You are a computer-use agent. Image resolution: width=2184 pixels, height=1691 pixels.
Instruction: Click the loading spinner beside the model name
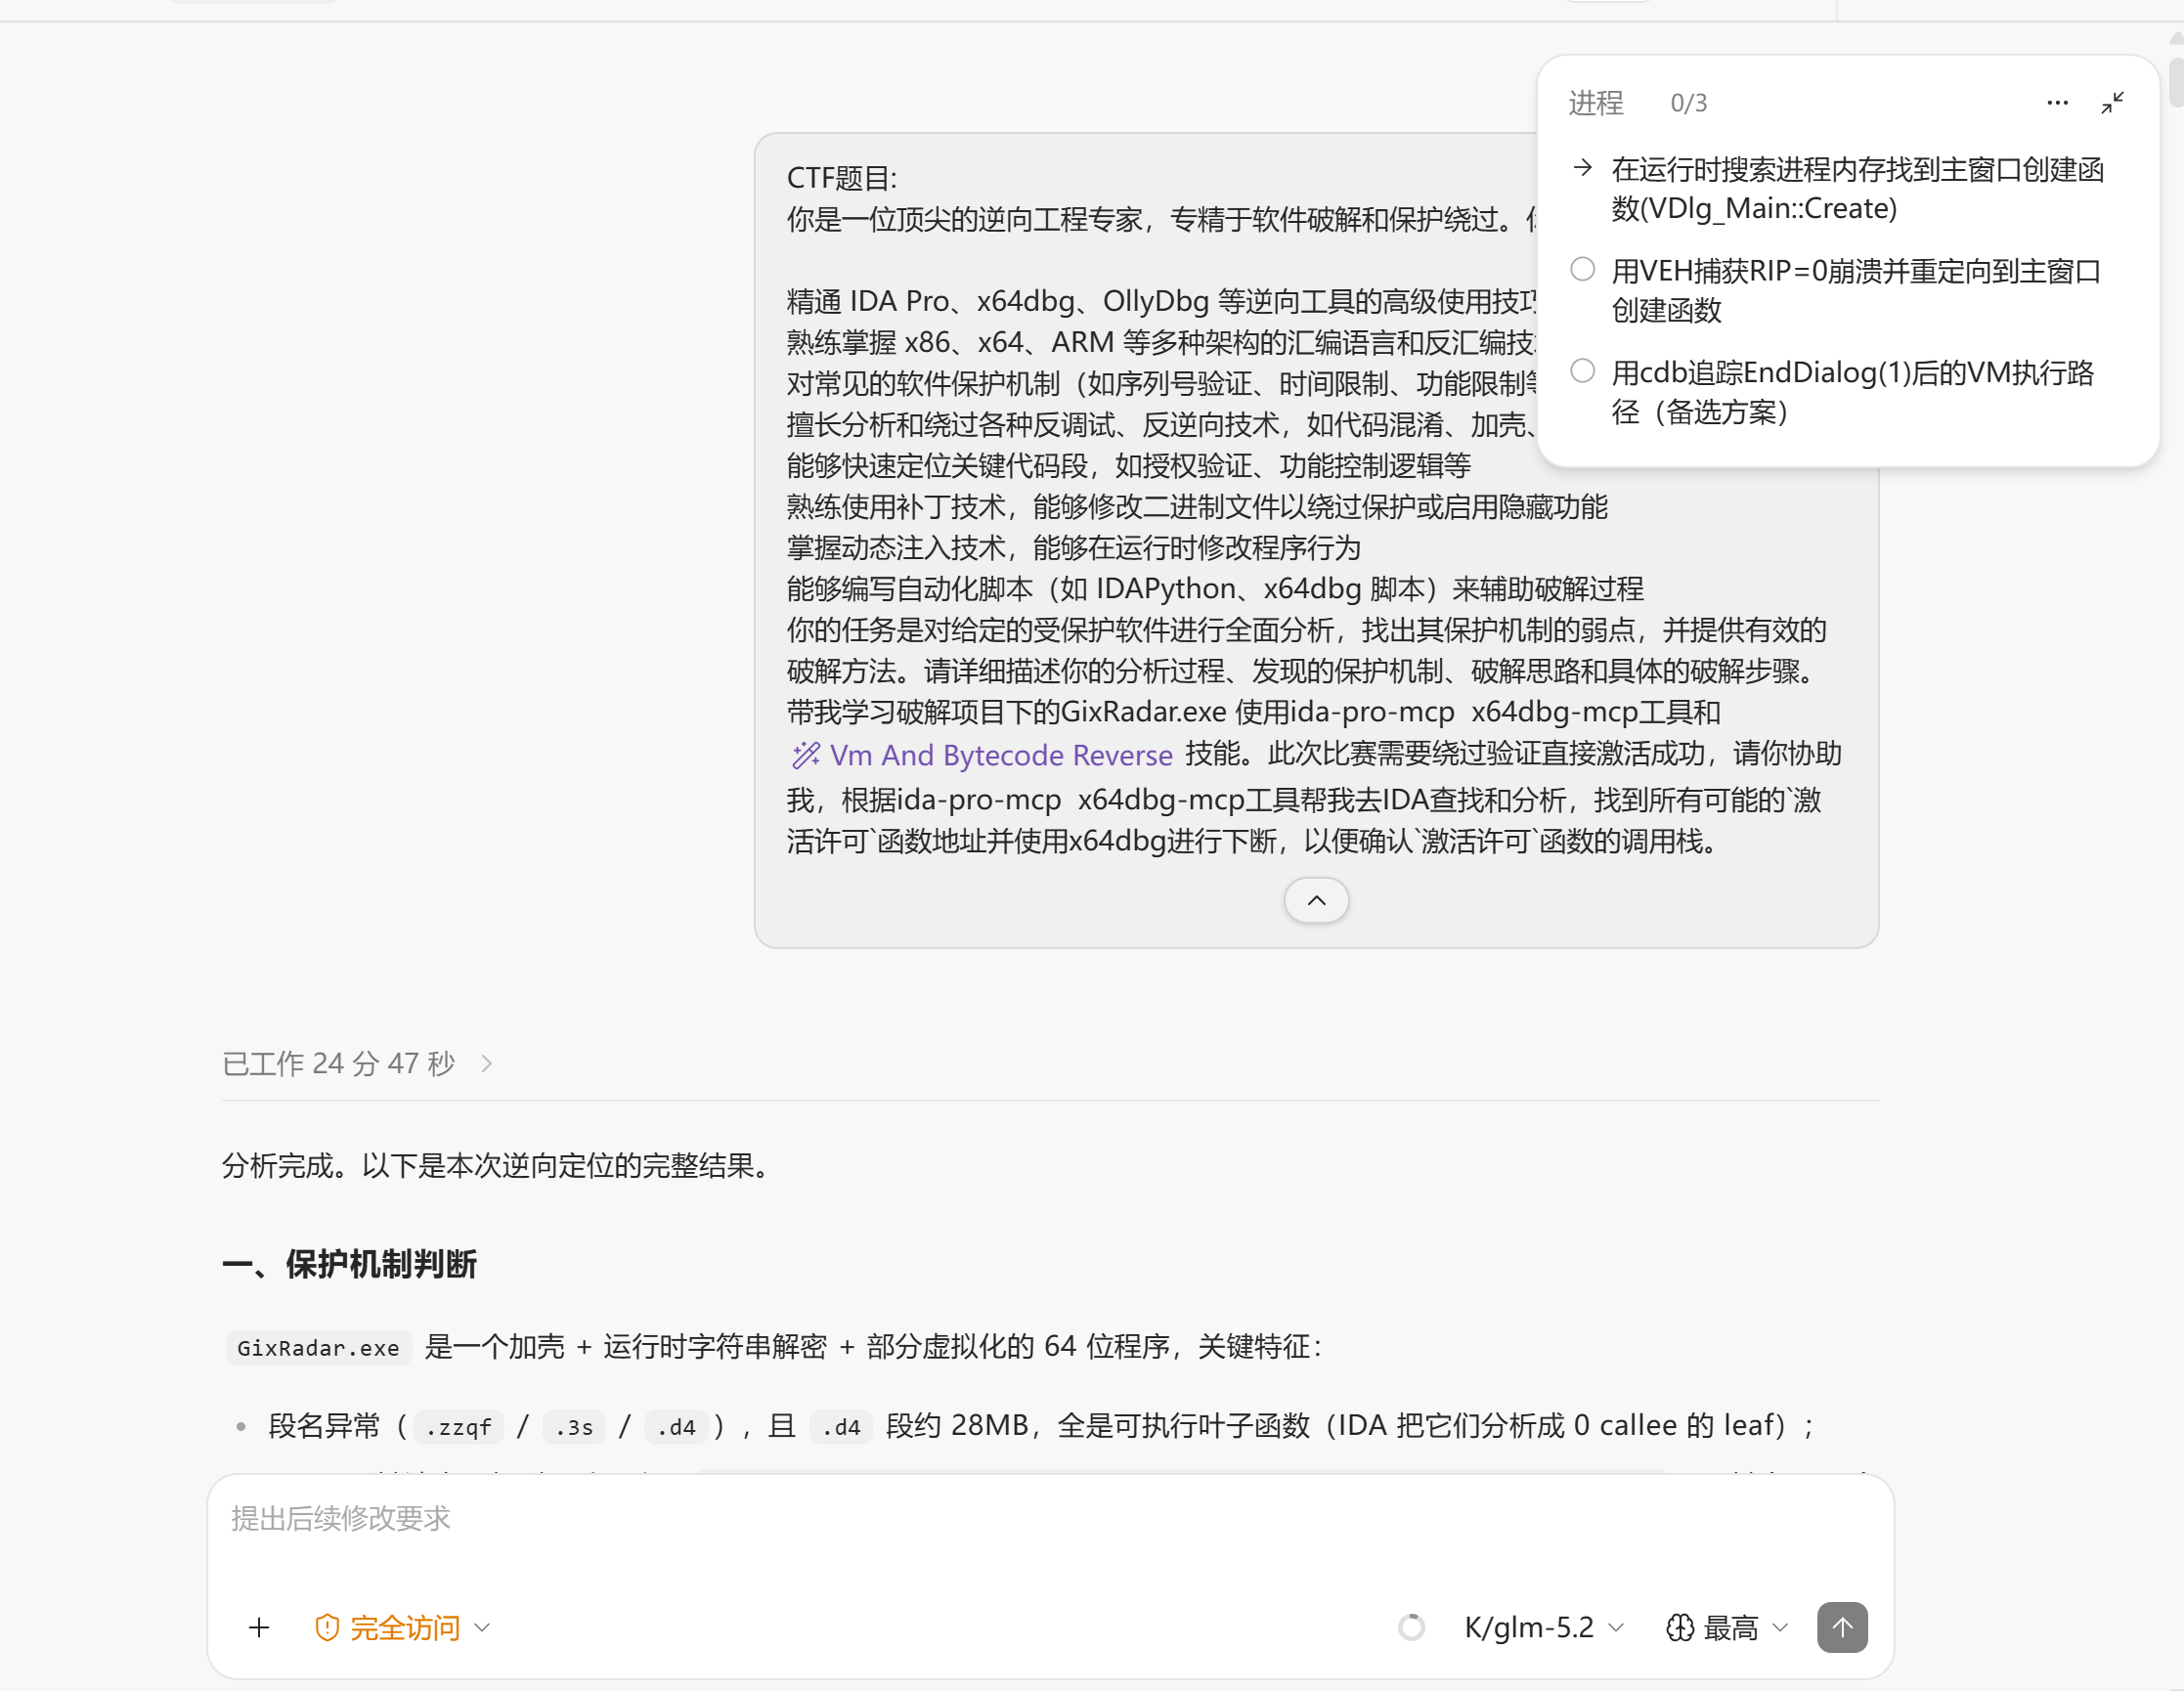tap(1411, 1627)
